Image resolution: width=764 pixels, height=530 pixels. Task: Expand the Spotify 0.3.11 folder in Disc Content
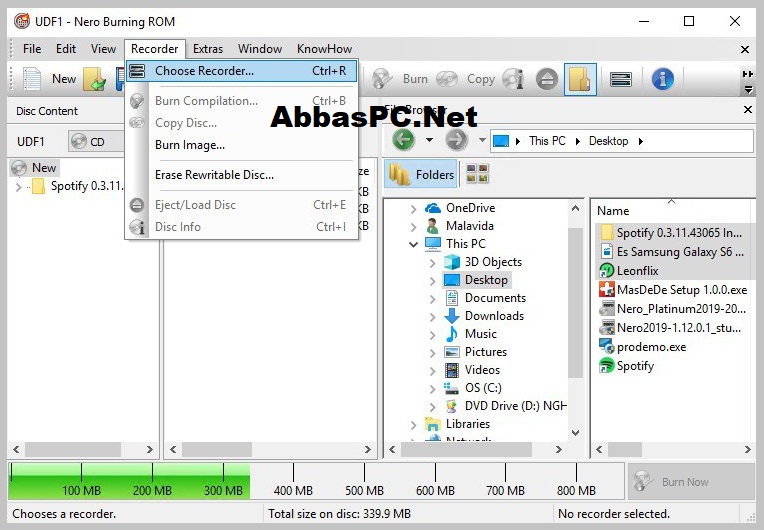click(x=19, y=187)
